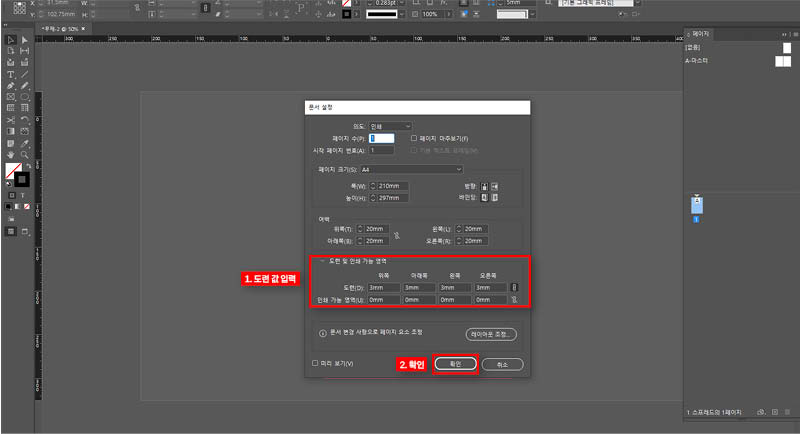Collapse the bleed and slug section

coord(322,261)
